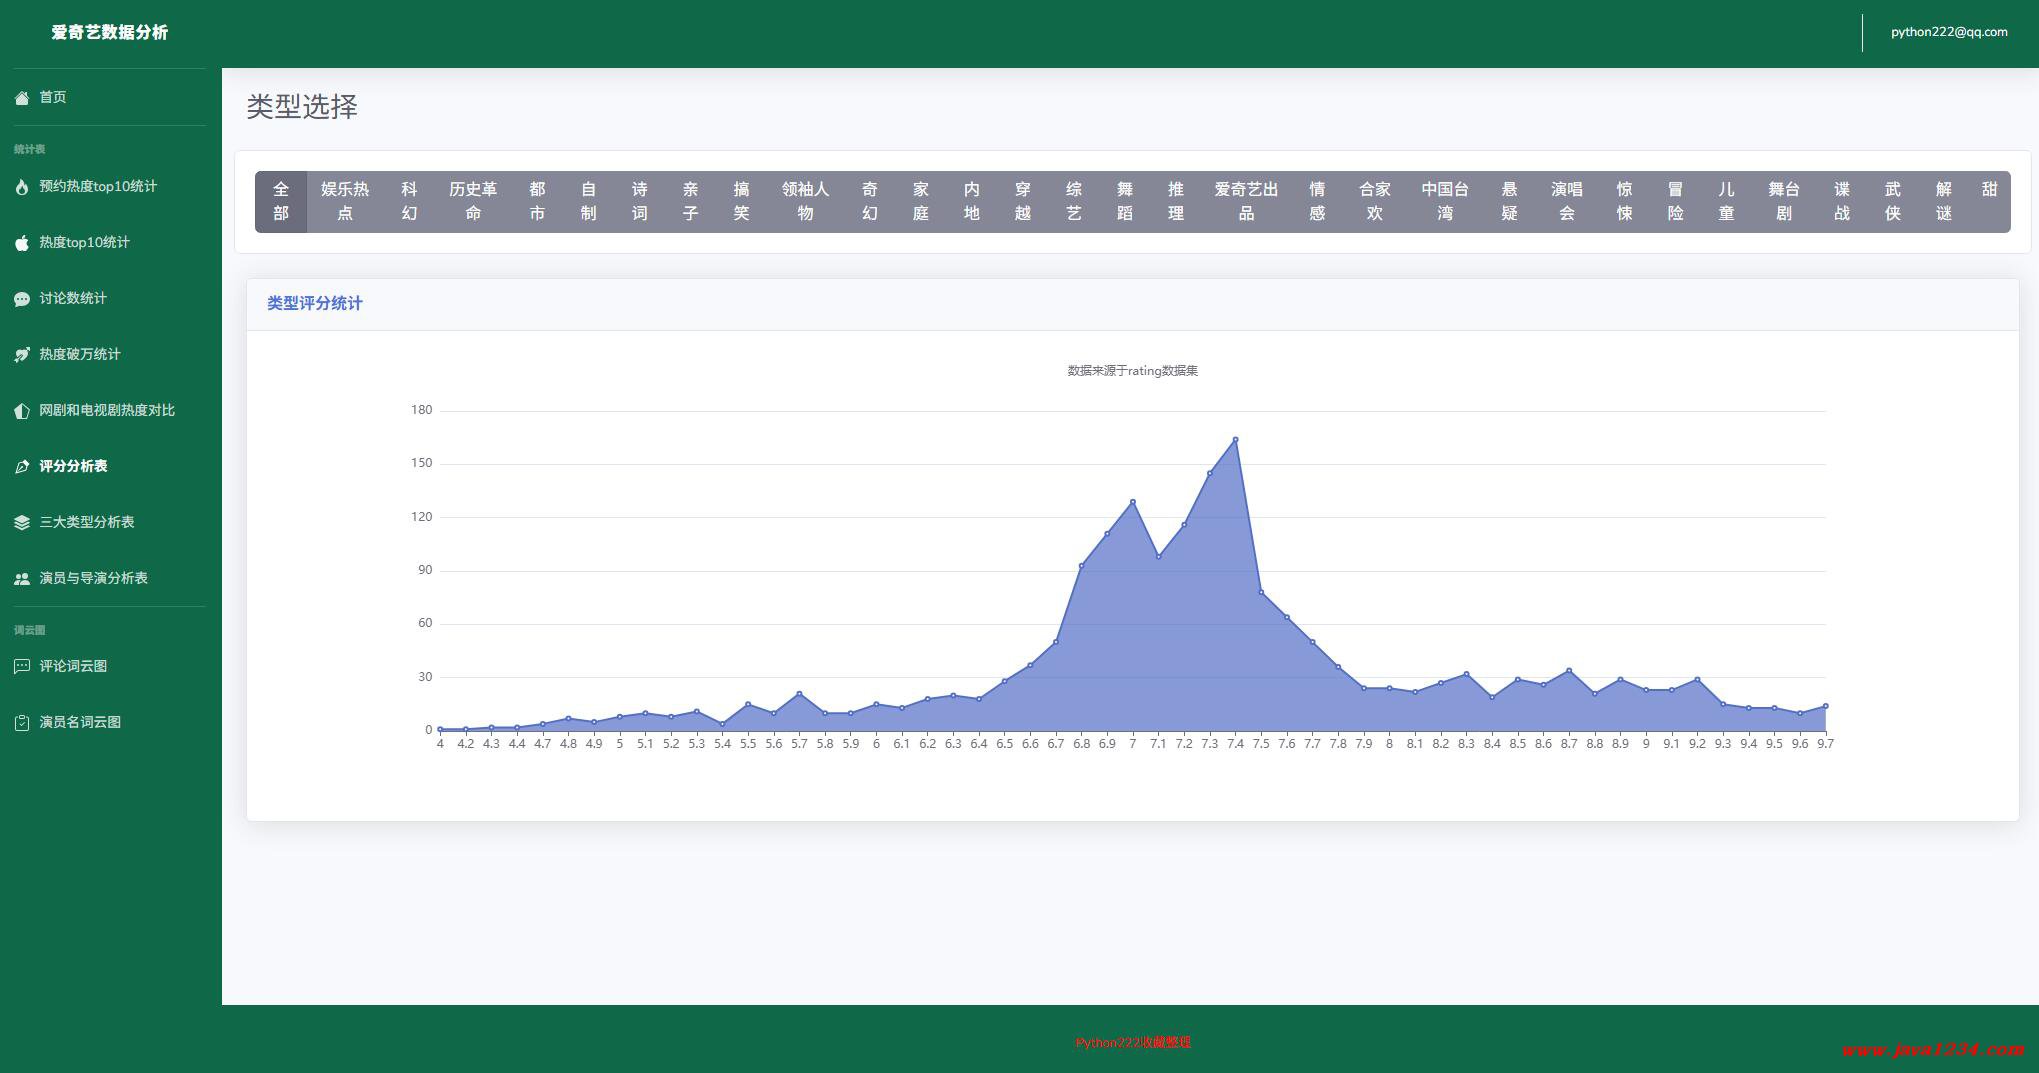
Task: Click the comment icon for 评论词云图
Action: (x=22, y=667)
